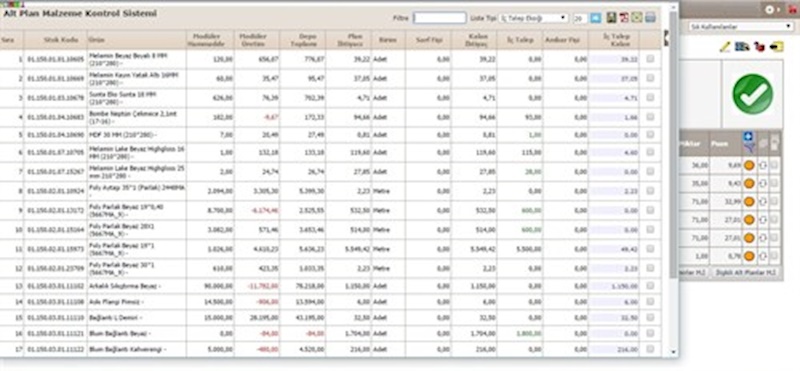Click the large green checkmark button

[x=753, y=94]
